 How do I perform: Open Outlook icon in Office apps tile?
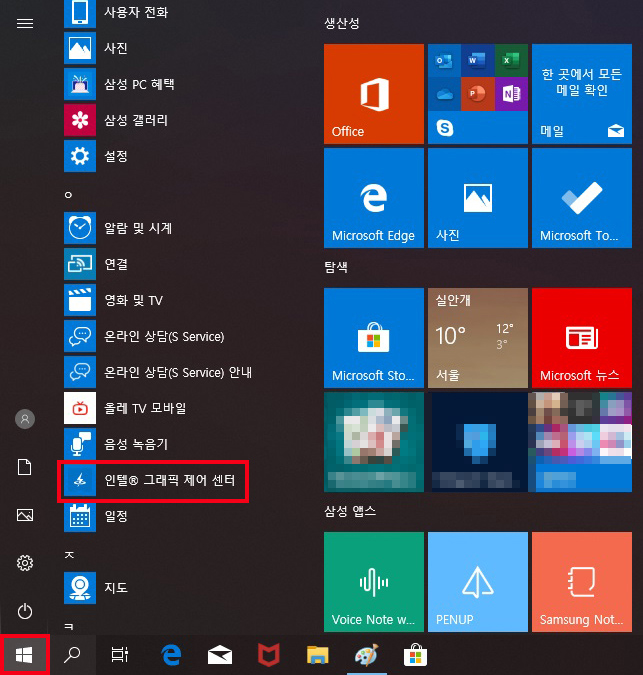tap(444, 61)
